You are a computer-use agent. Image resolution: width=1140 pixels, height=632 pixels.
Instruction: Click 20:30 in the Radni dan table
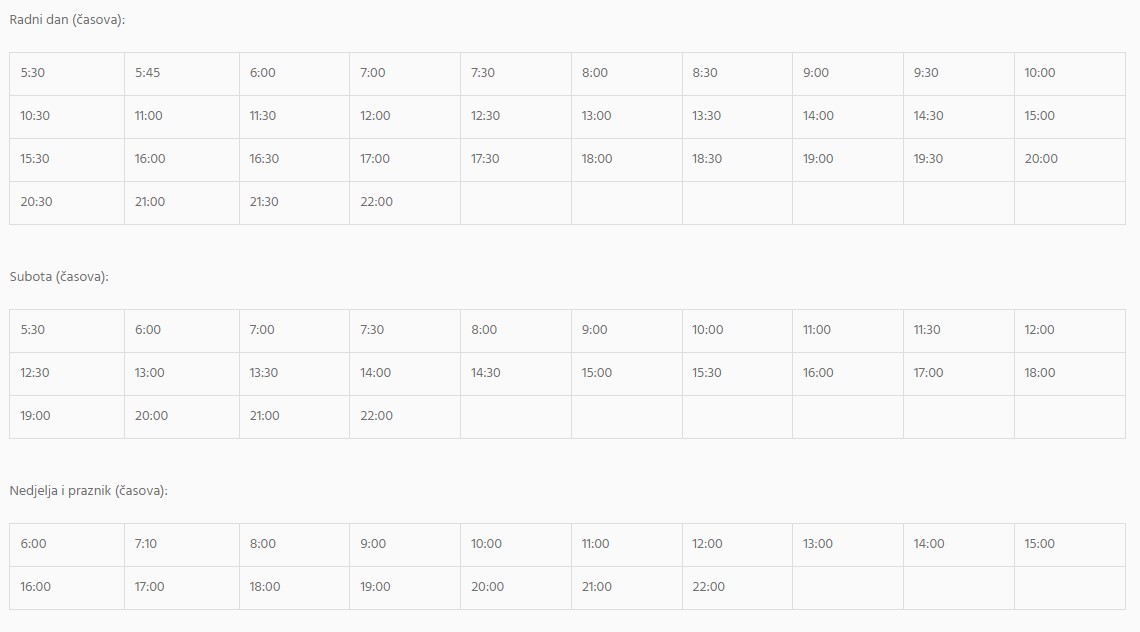pyautogui.click(x=36, y=202)
